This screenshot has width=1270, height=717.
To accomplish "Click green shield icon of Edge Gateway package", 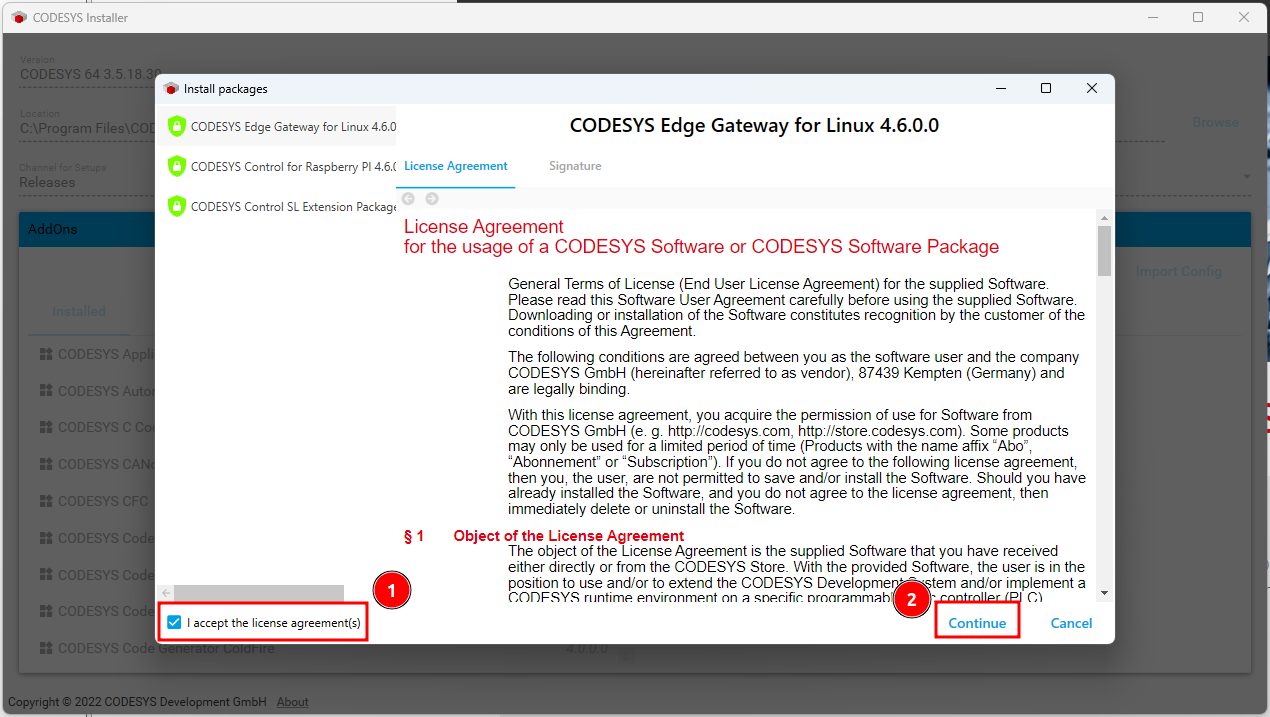I will [x=176, y=127].
